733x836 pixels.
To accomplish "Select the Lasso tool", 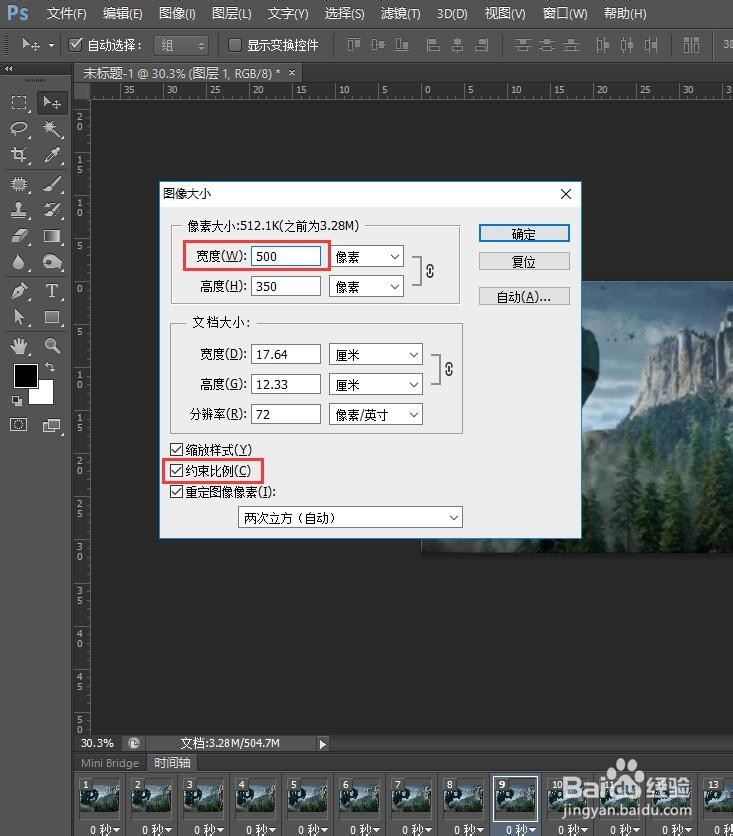I will tap(19, 128).
